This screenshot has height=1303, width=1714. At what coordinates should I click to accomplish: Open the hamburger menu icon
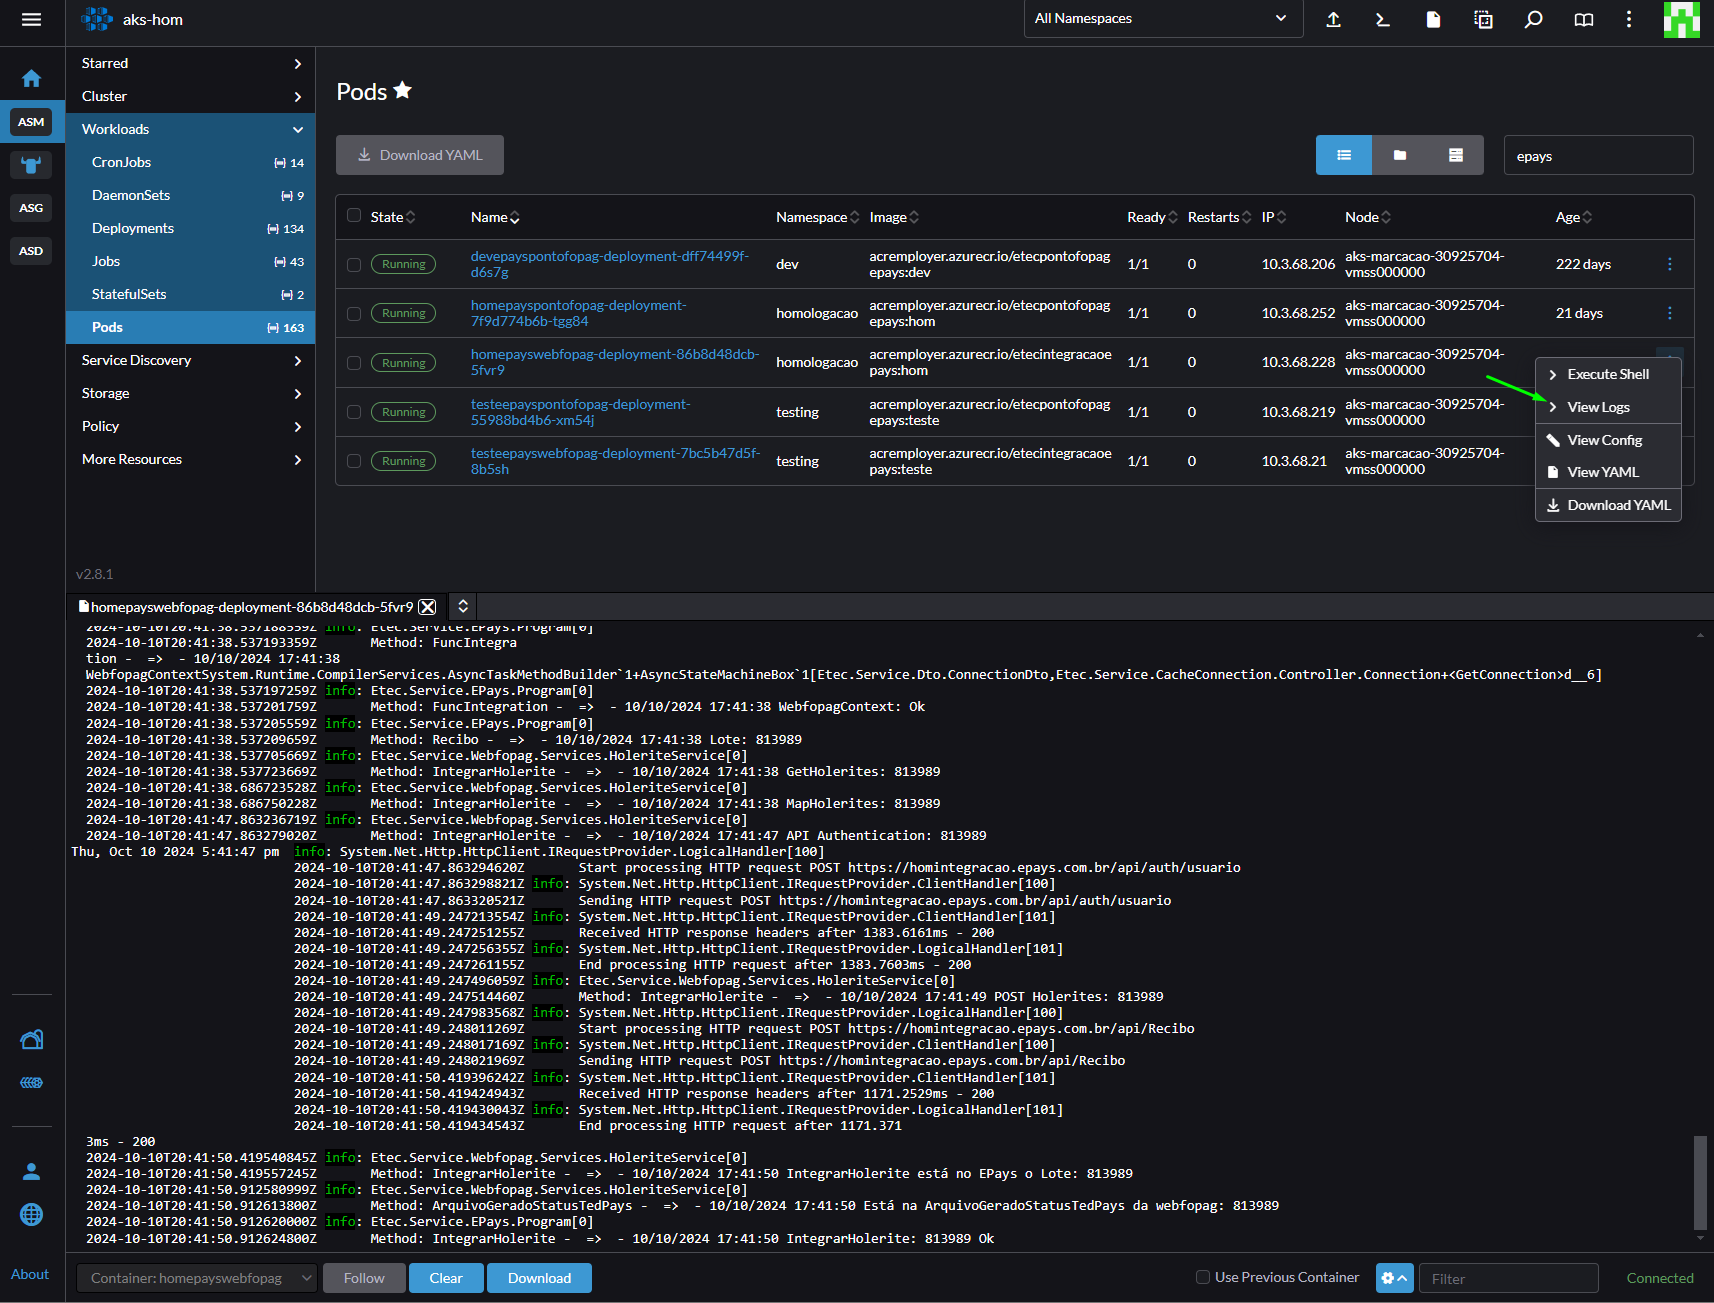click(x=32, y=19)
